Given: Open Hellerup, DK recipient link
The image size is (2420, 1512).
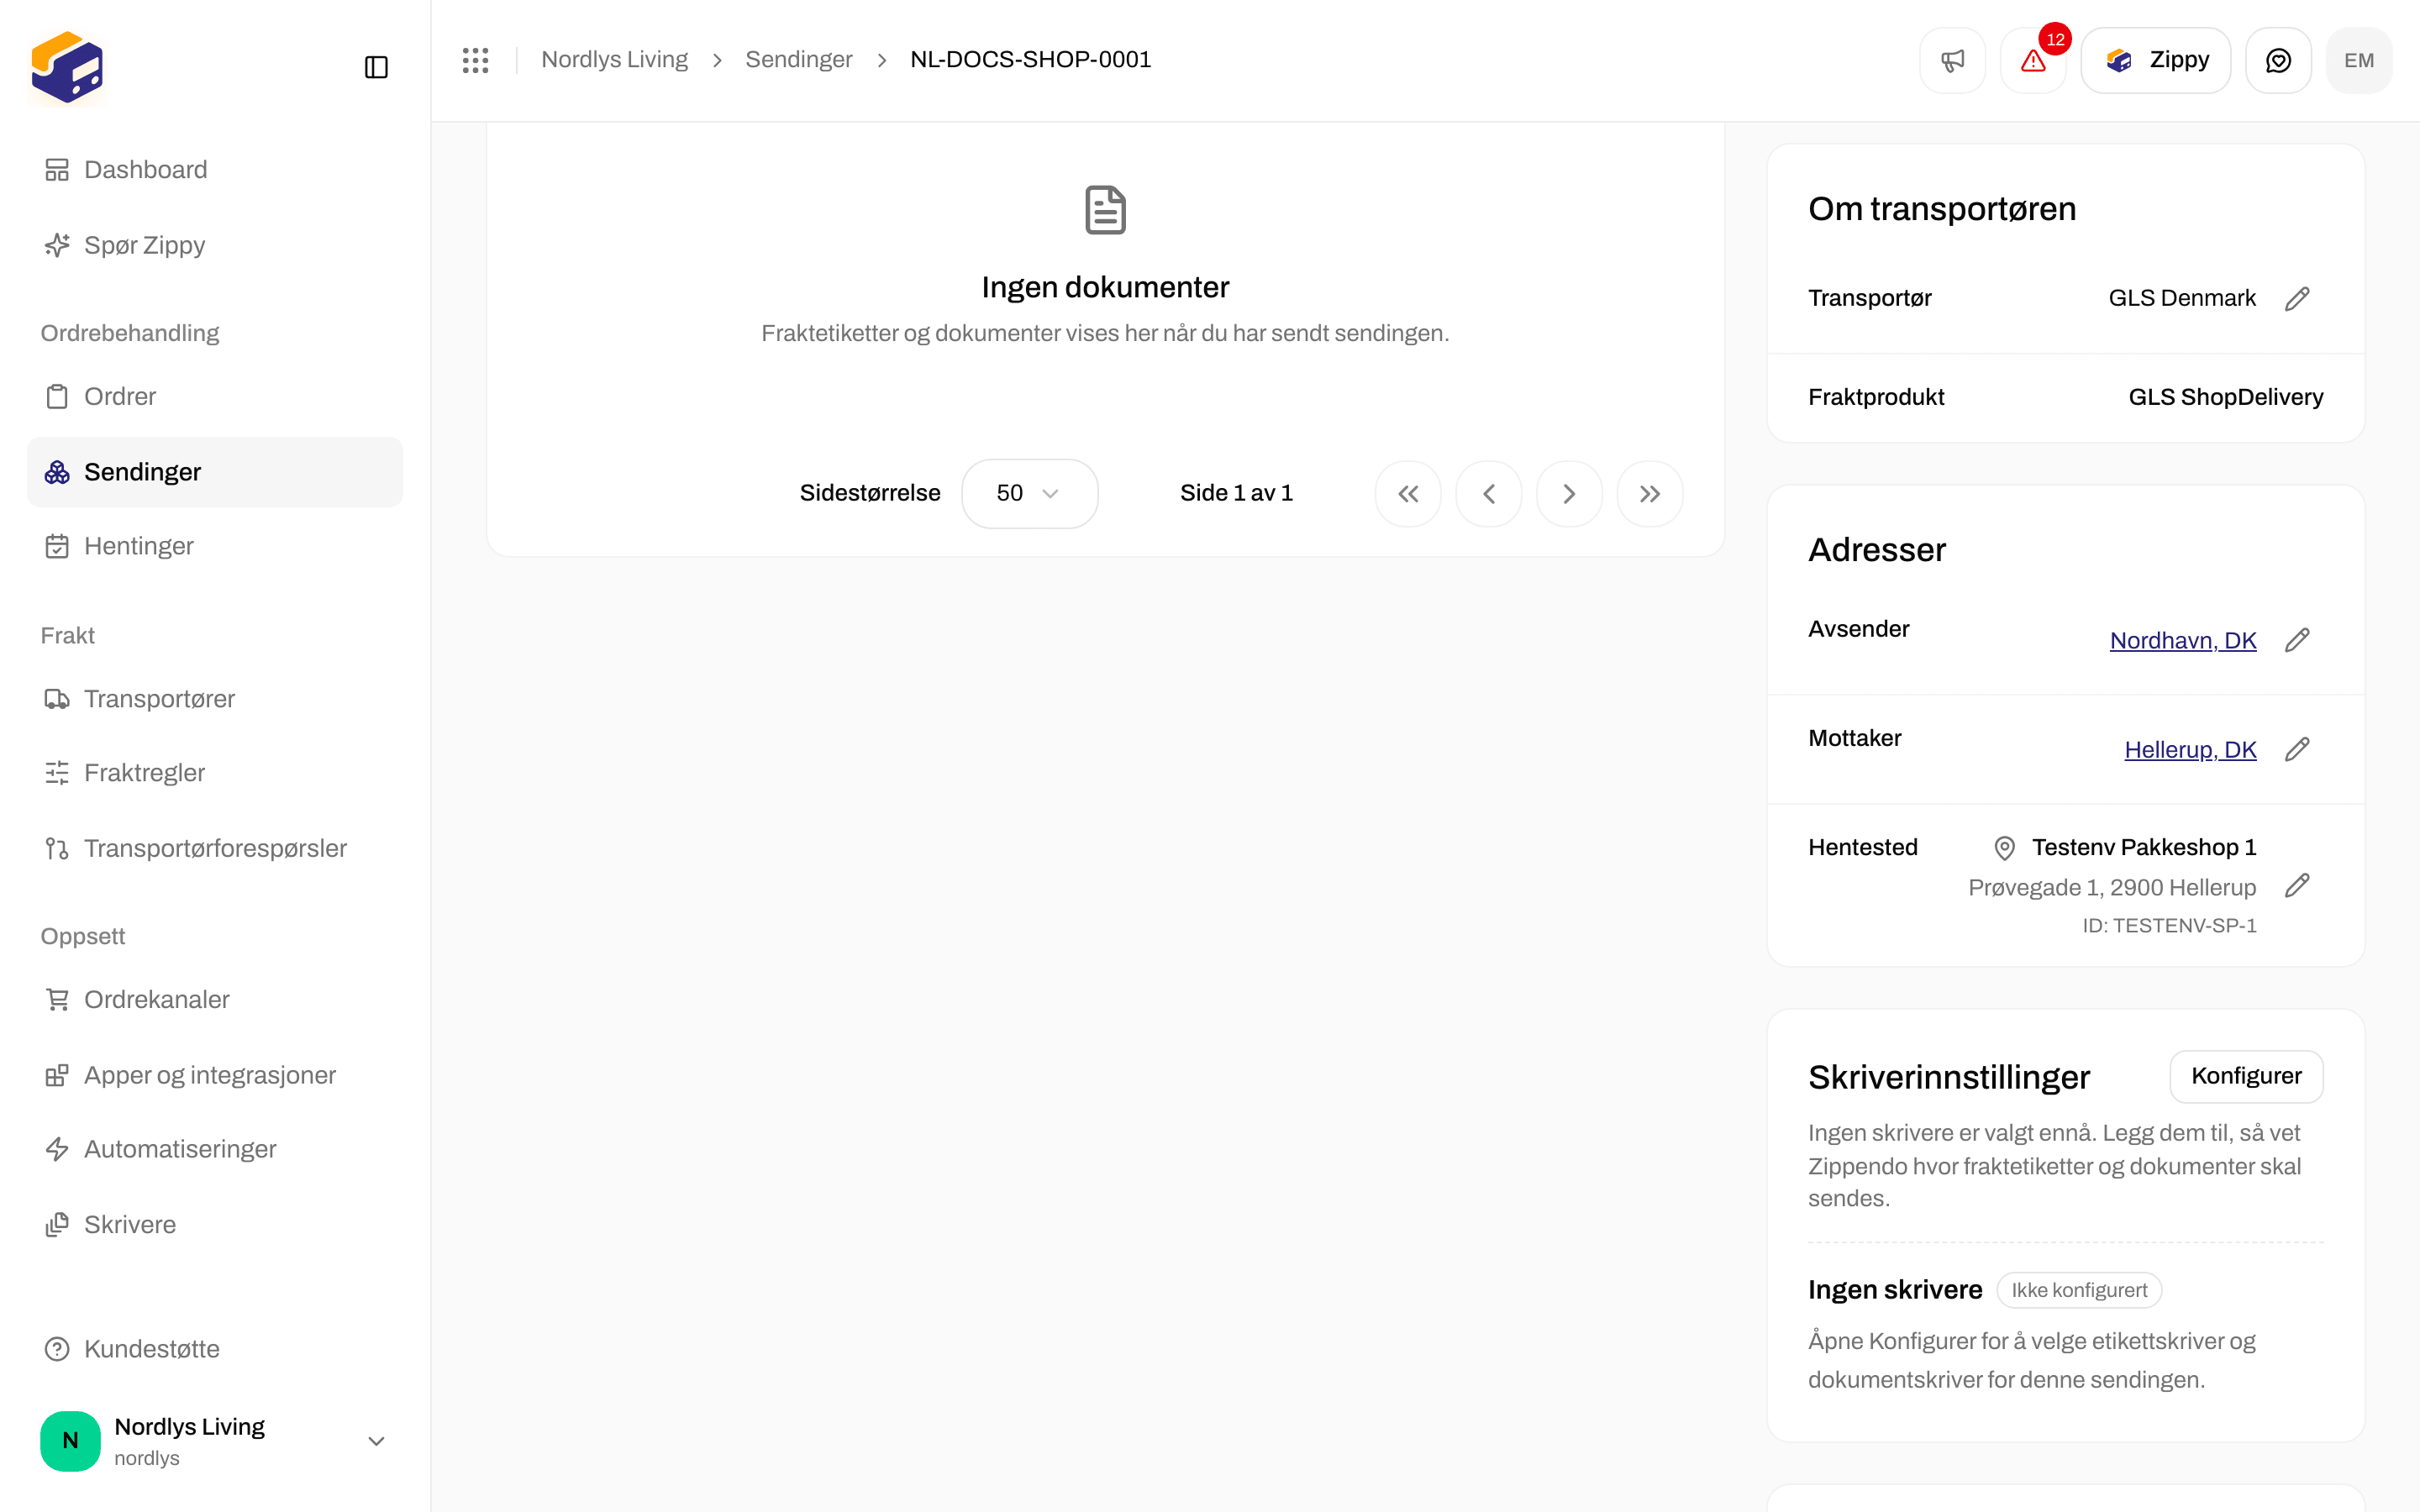Looking at the screenshot, I should (2190, 750).
